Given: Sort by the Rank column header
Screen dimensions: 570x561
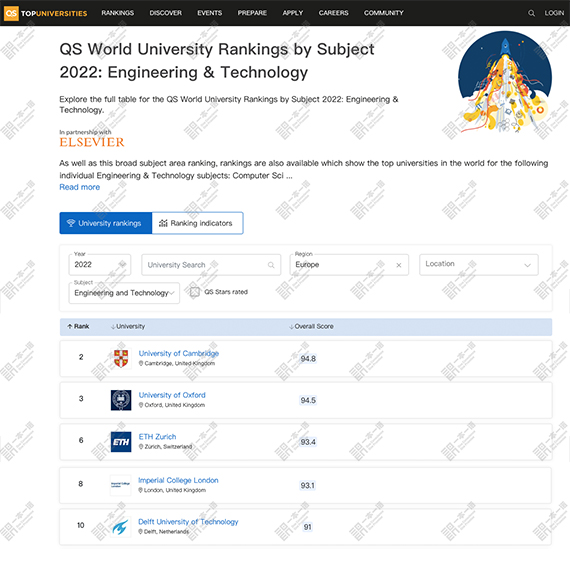Looking at the screenshot, I should (x=78, y=326).
